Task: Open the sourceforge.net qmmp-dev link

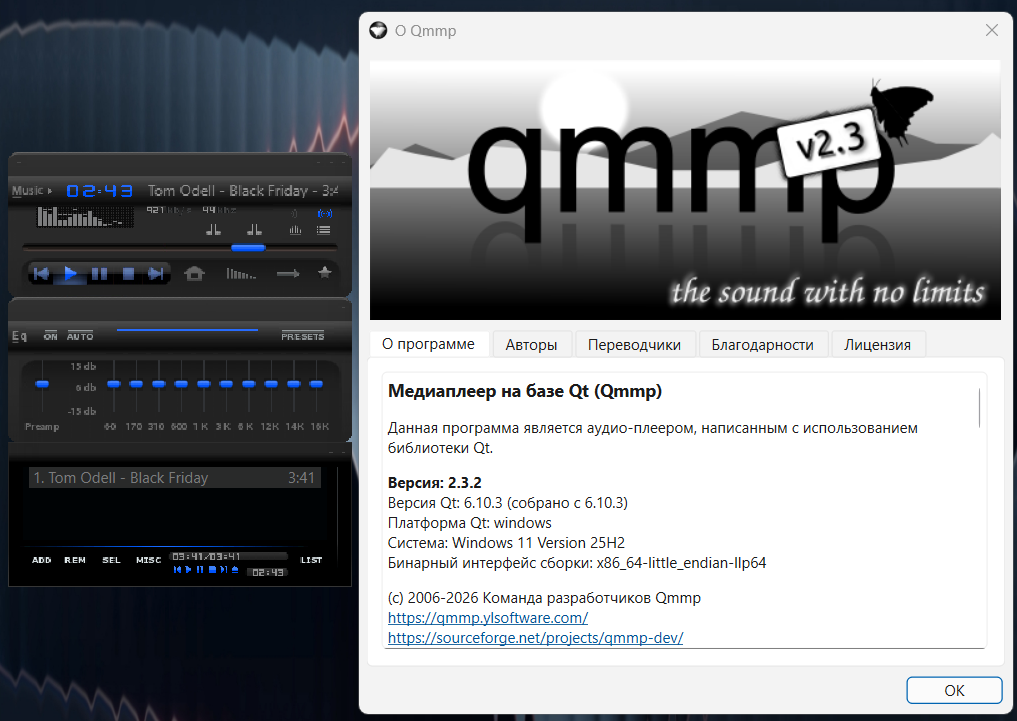Action: 535,637
